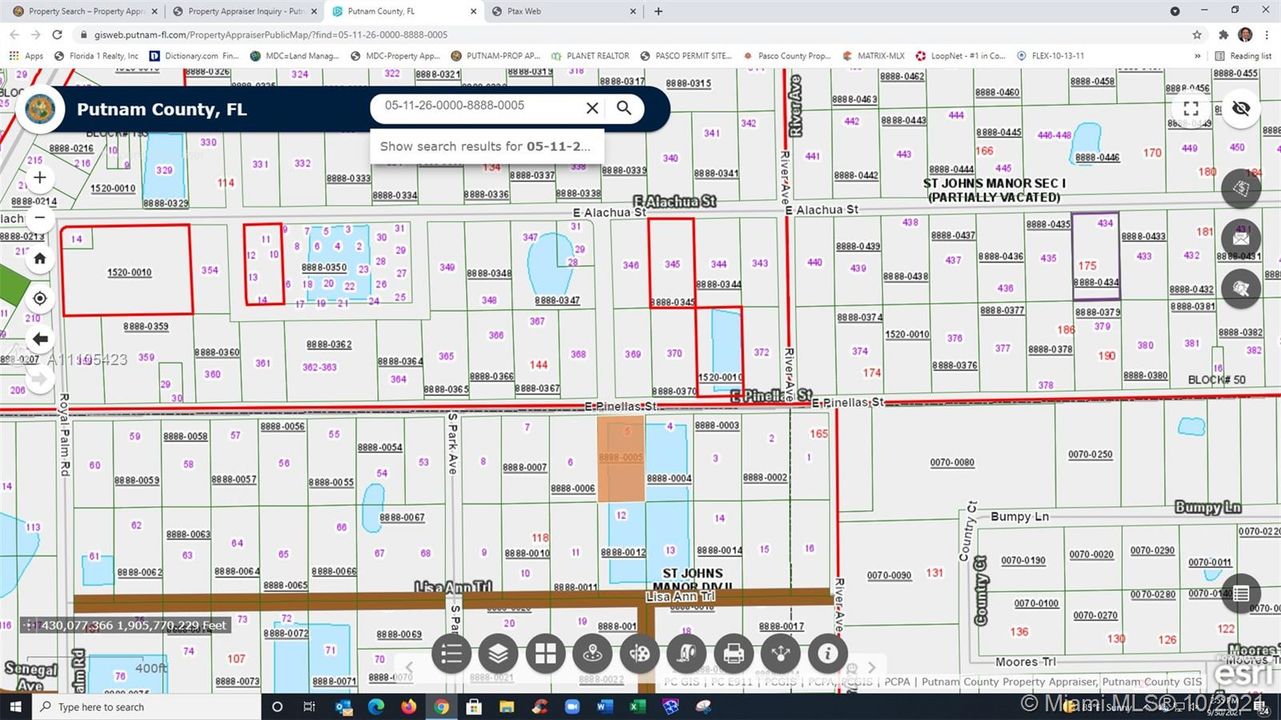Image resolution: width=1281 pixels, height=720 pixels.
Task: Open the color palette draw tool
Action: coord(639,654)
